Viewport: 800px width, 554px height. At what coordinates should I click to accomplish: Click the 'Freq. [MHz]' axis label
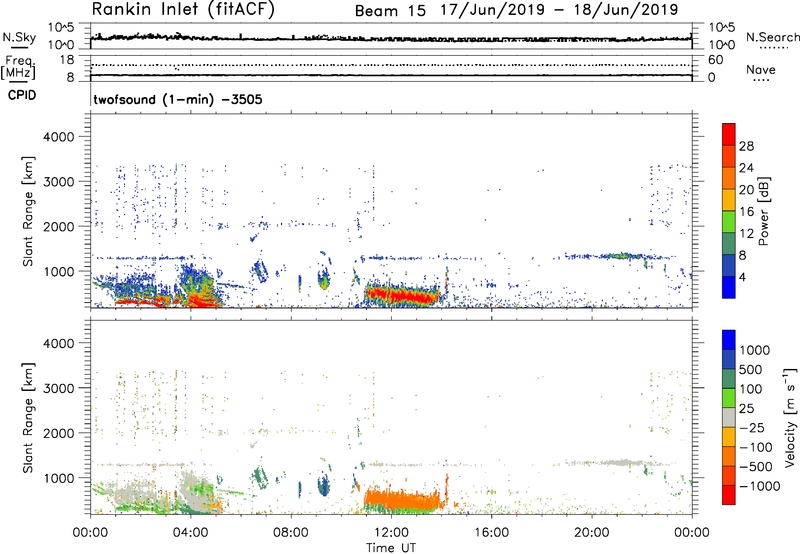[x=18, y=68]
